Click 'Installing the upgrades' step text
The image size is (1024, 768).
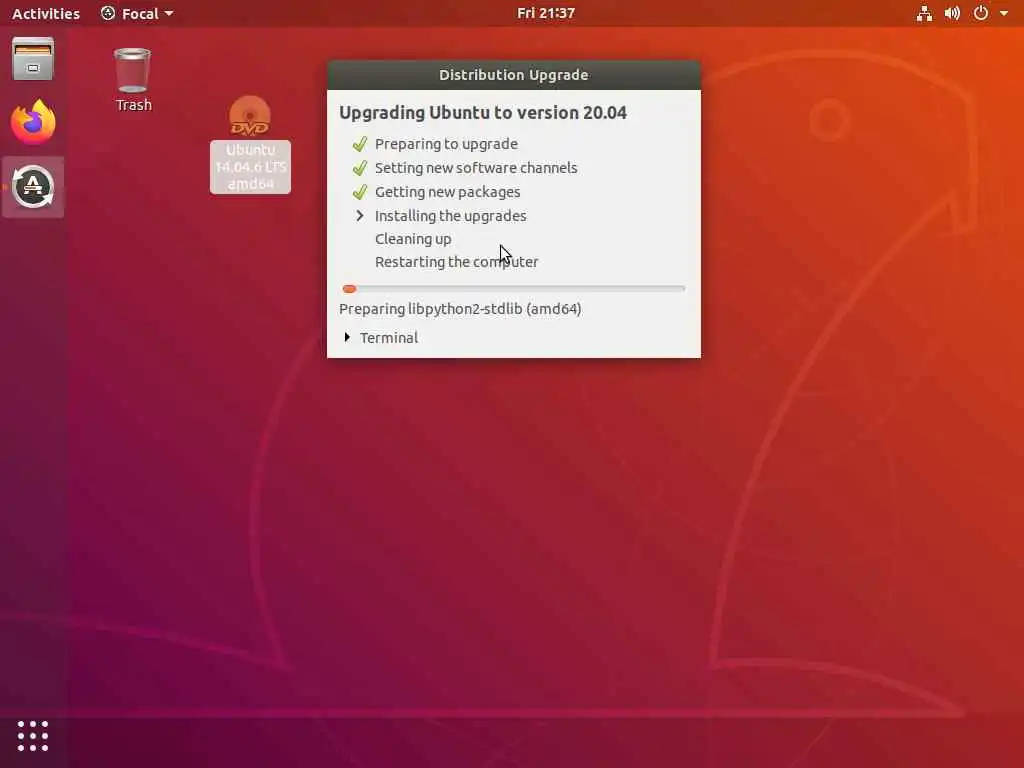pyautogui.click(x=451, y=216)
